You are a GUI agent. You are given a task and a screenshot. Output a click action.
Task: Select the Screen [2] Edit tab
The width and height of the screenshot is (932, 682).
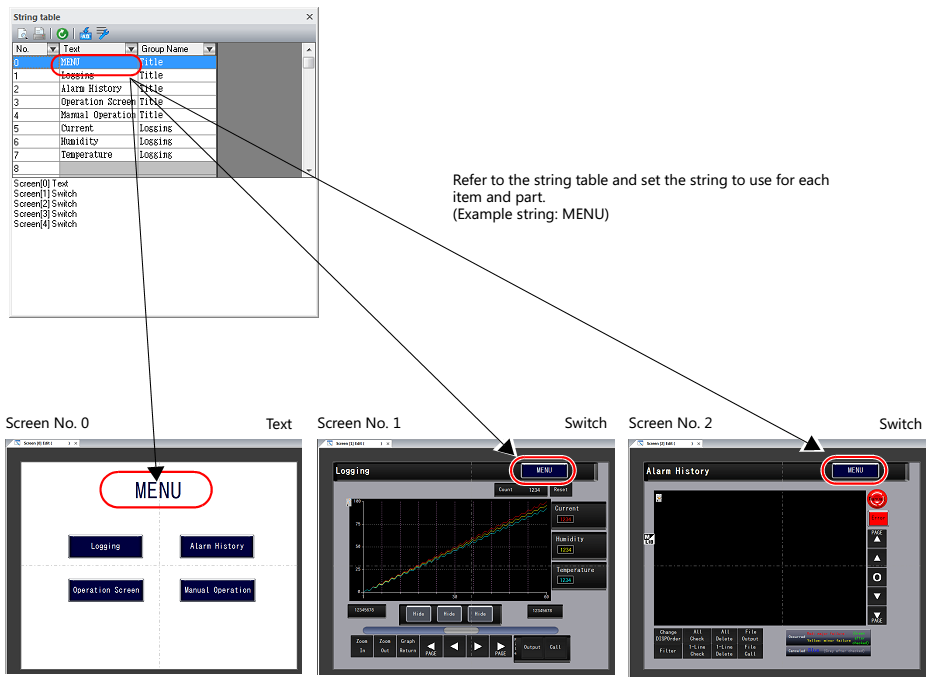pos(666,444)
